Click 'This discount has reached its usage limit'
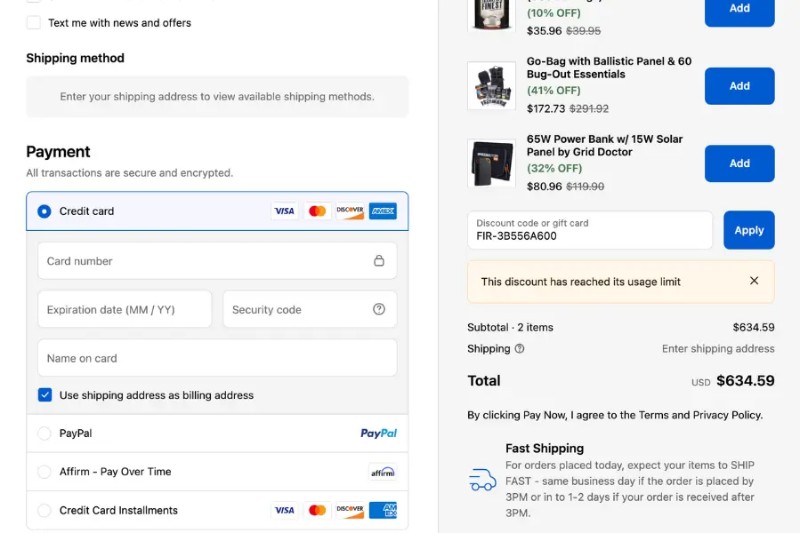The width and height of the screenshot is (800, 533). 581,282
